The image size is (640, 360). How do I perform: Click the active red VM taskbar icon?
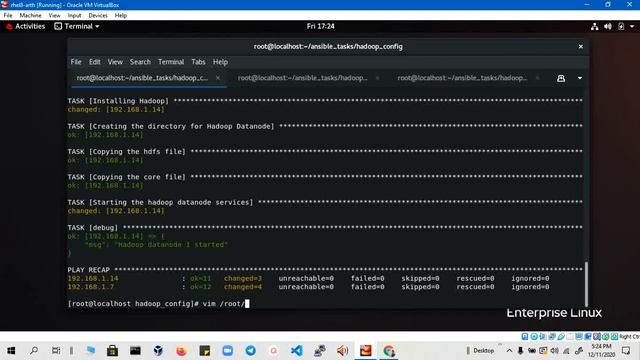pyautogui.click(x=366, y=351)
